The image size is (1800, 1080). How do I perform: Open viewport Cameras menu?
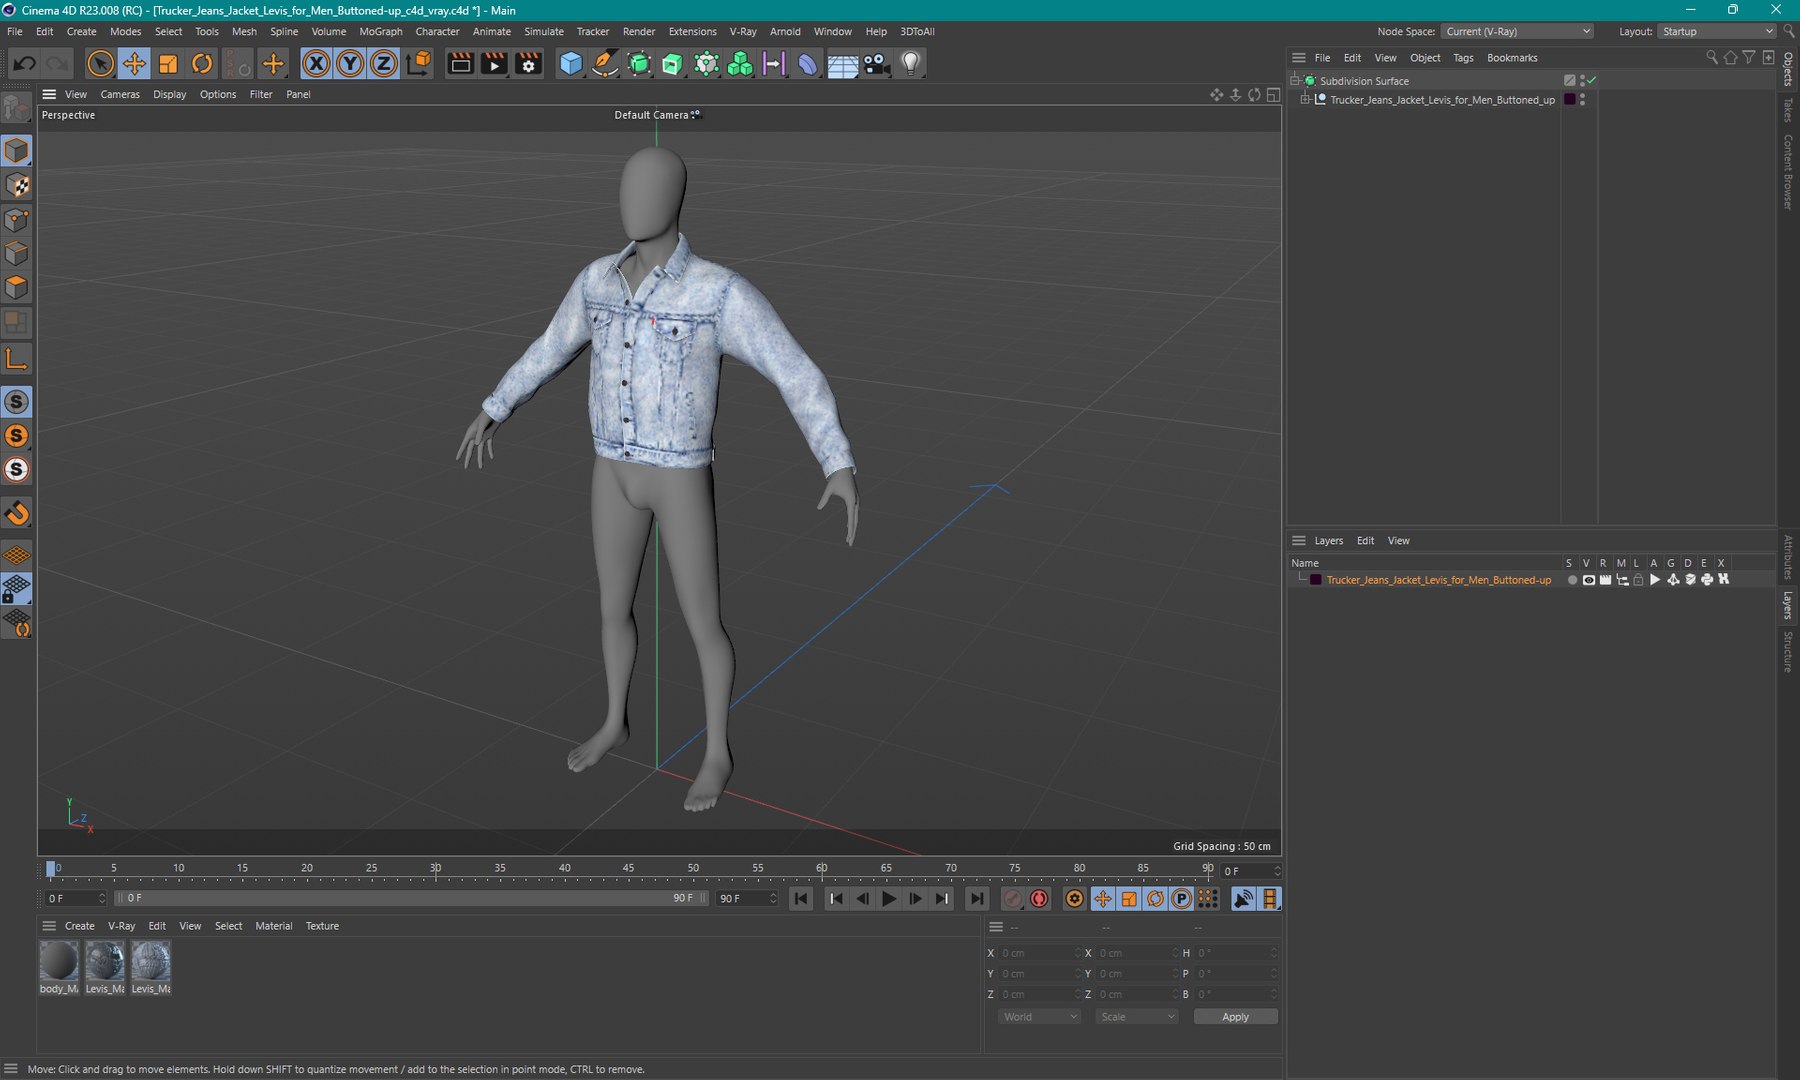coord(120,94)
